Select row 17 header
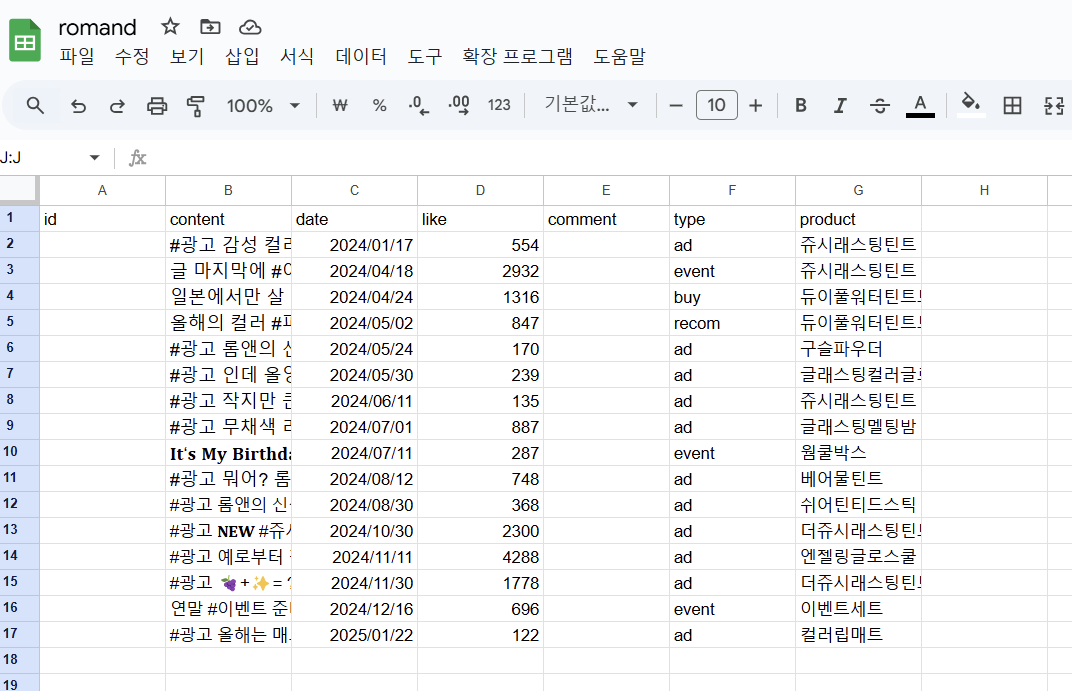Screen dimensions: 1072x691 (19, 634)
